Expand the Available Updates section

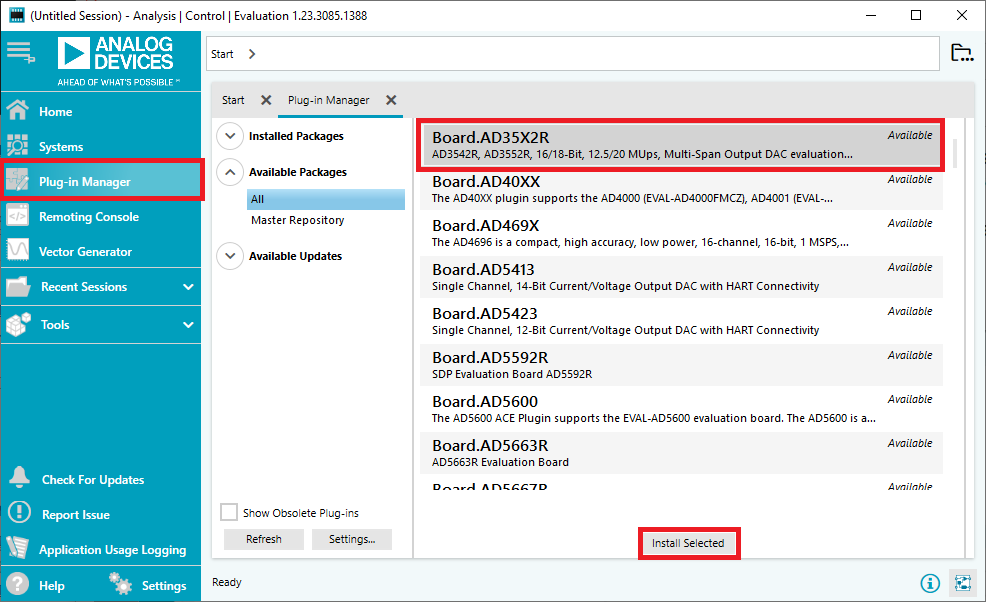pyautogui.click(x=230, y=256)
